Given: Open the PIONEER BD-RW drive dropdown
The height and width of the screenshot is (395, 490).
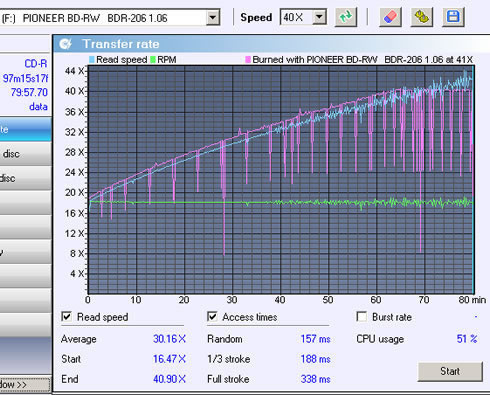Looking at the screenshot, I should pos(213,18).
